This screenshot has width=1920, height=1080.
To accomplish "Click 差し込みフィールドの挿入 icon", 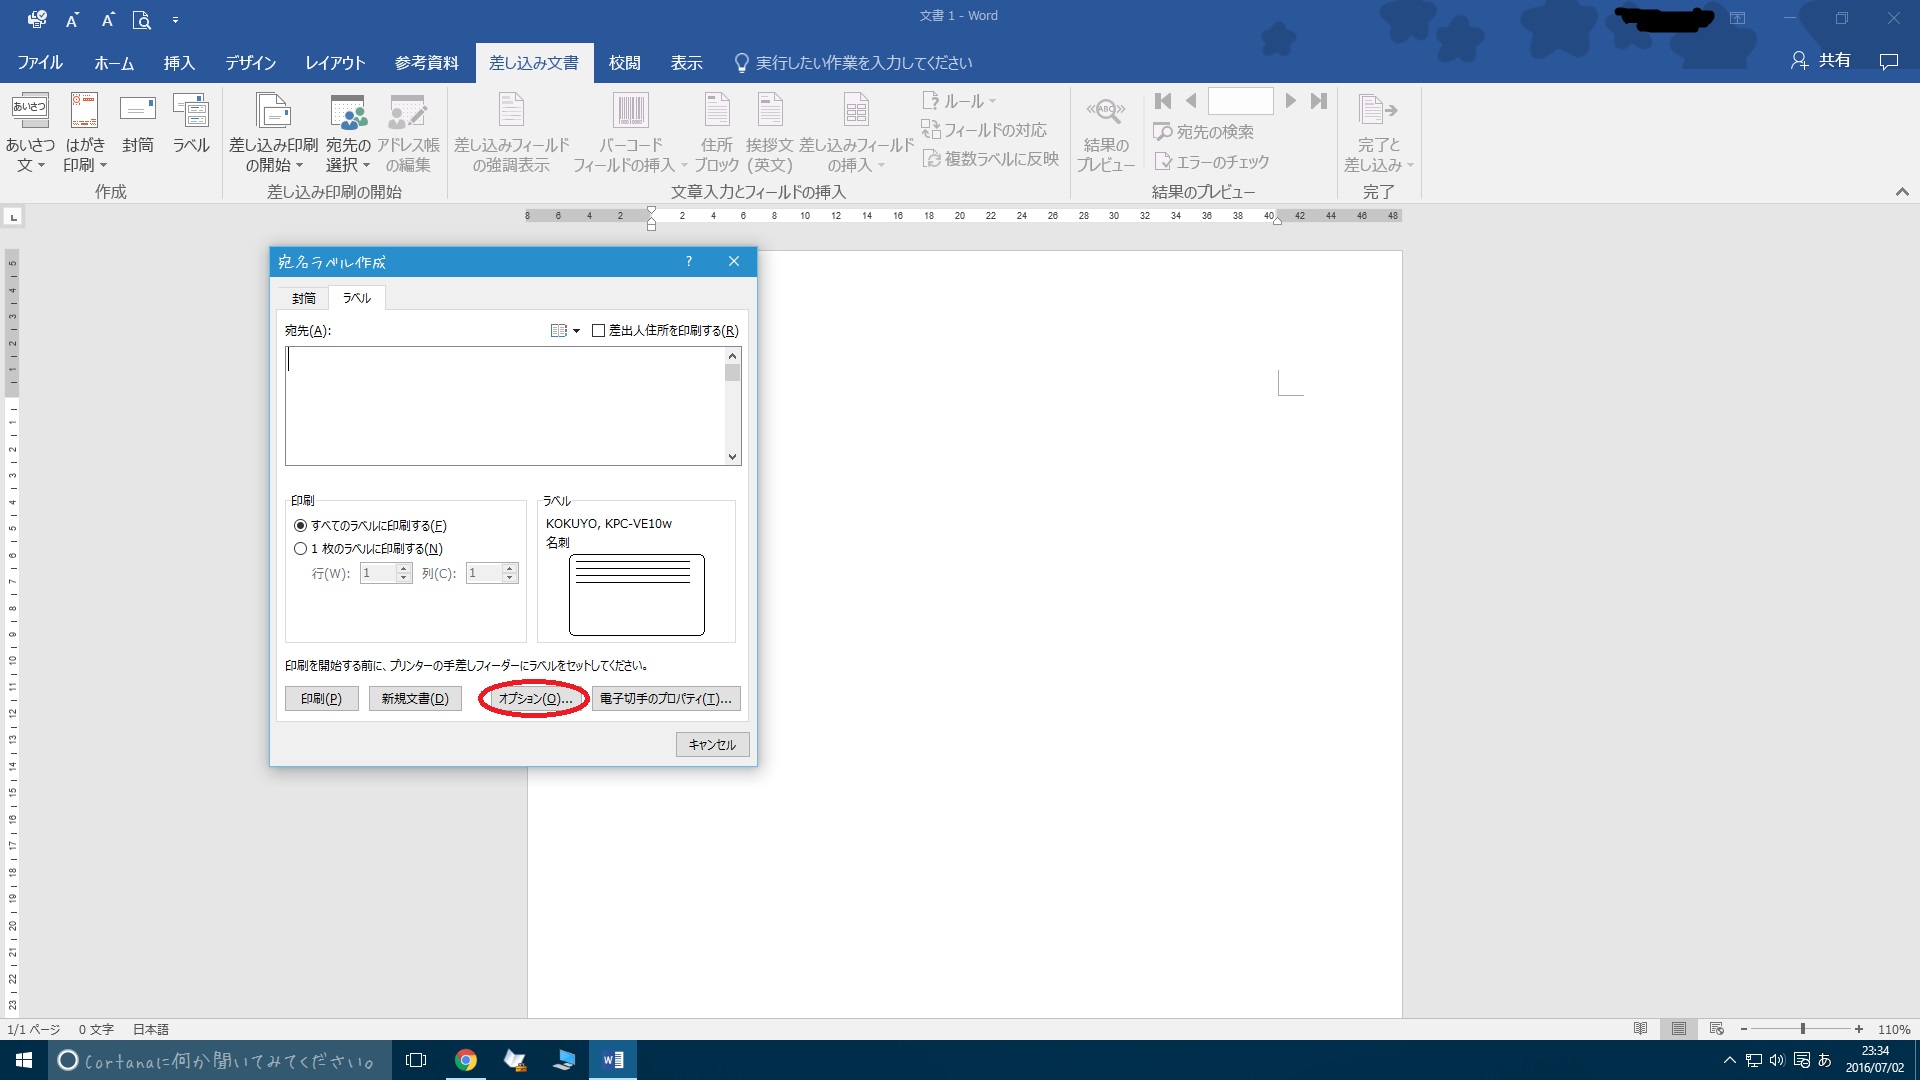I will click(x=856, y=134).
